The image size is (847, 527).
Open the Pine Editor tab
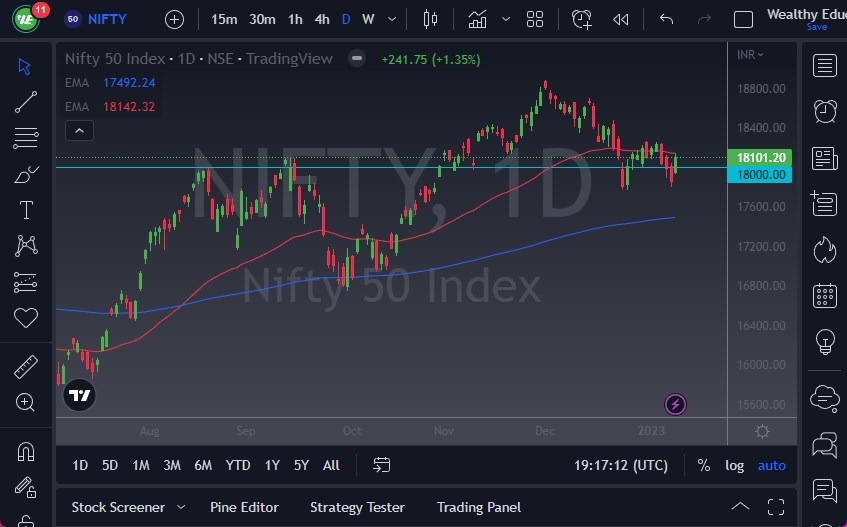(244, 508)
